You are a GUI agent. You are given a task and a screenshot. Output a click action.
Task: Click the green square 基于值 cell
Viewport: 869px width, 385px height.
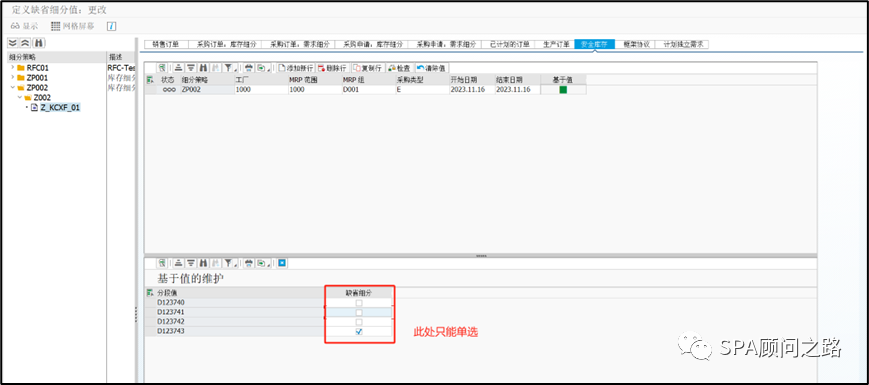tap(563, 90)
